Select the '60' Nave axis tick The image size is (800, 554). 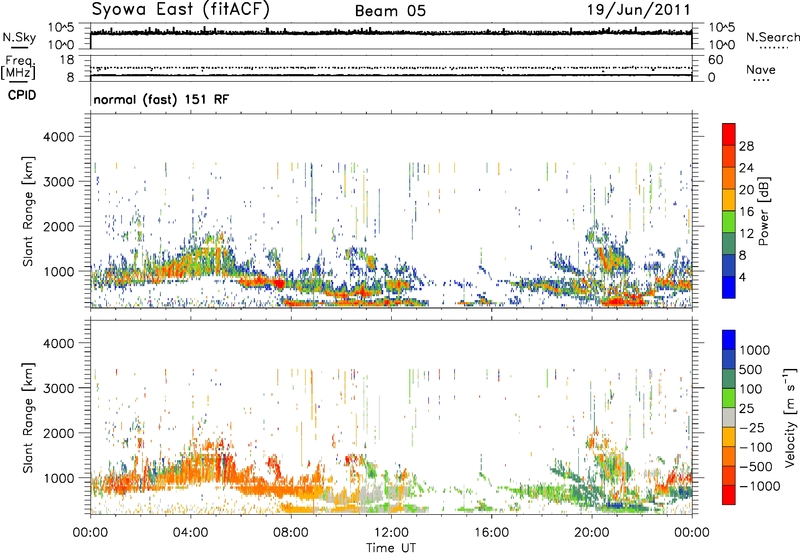[x=715, y=60]
